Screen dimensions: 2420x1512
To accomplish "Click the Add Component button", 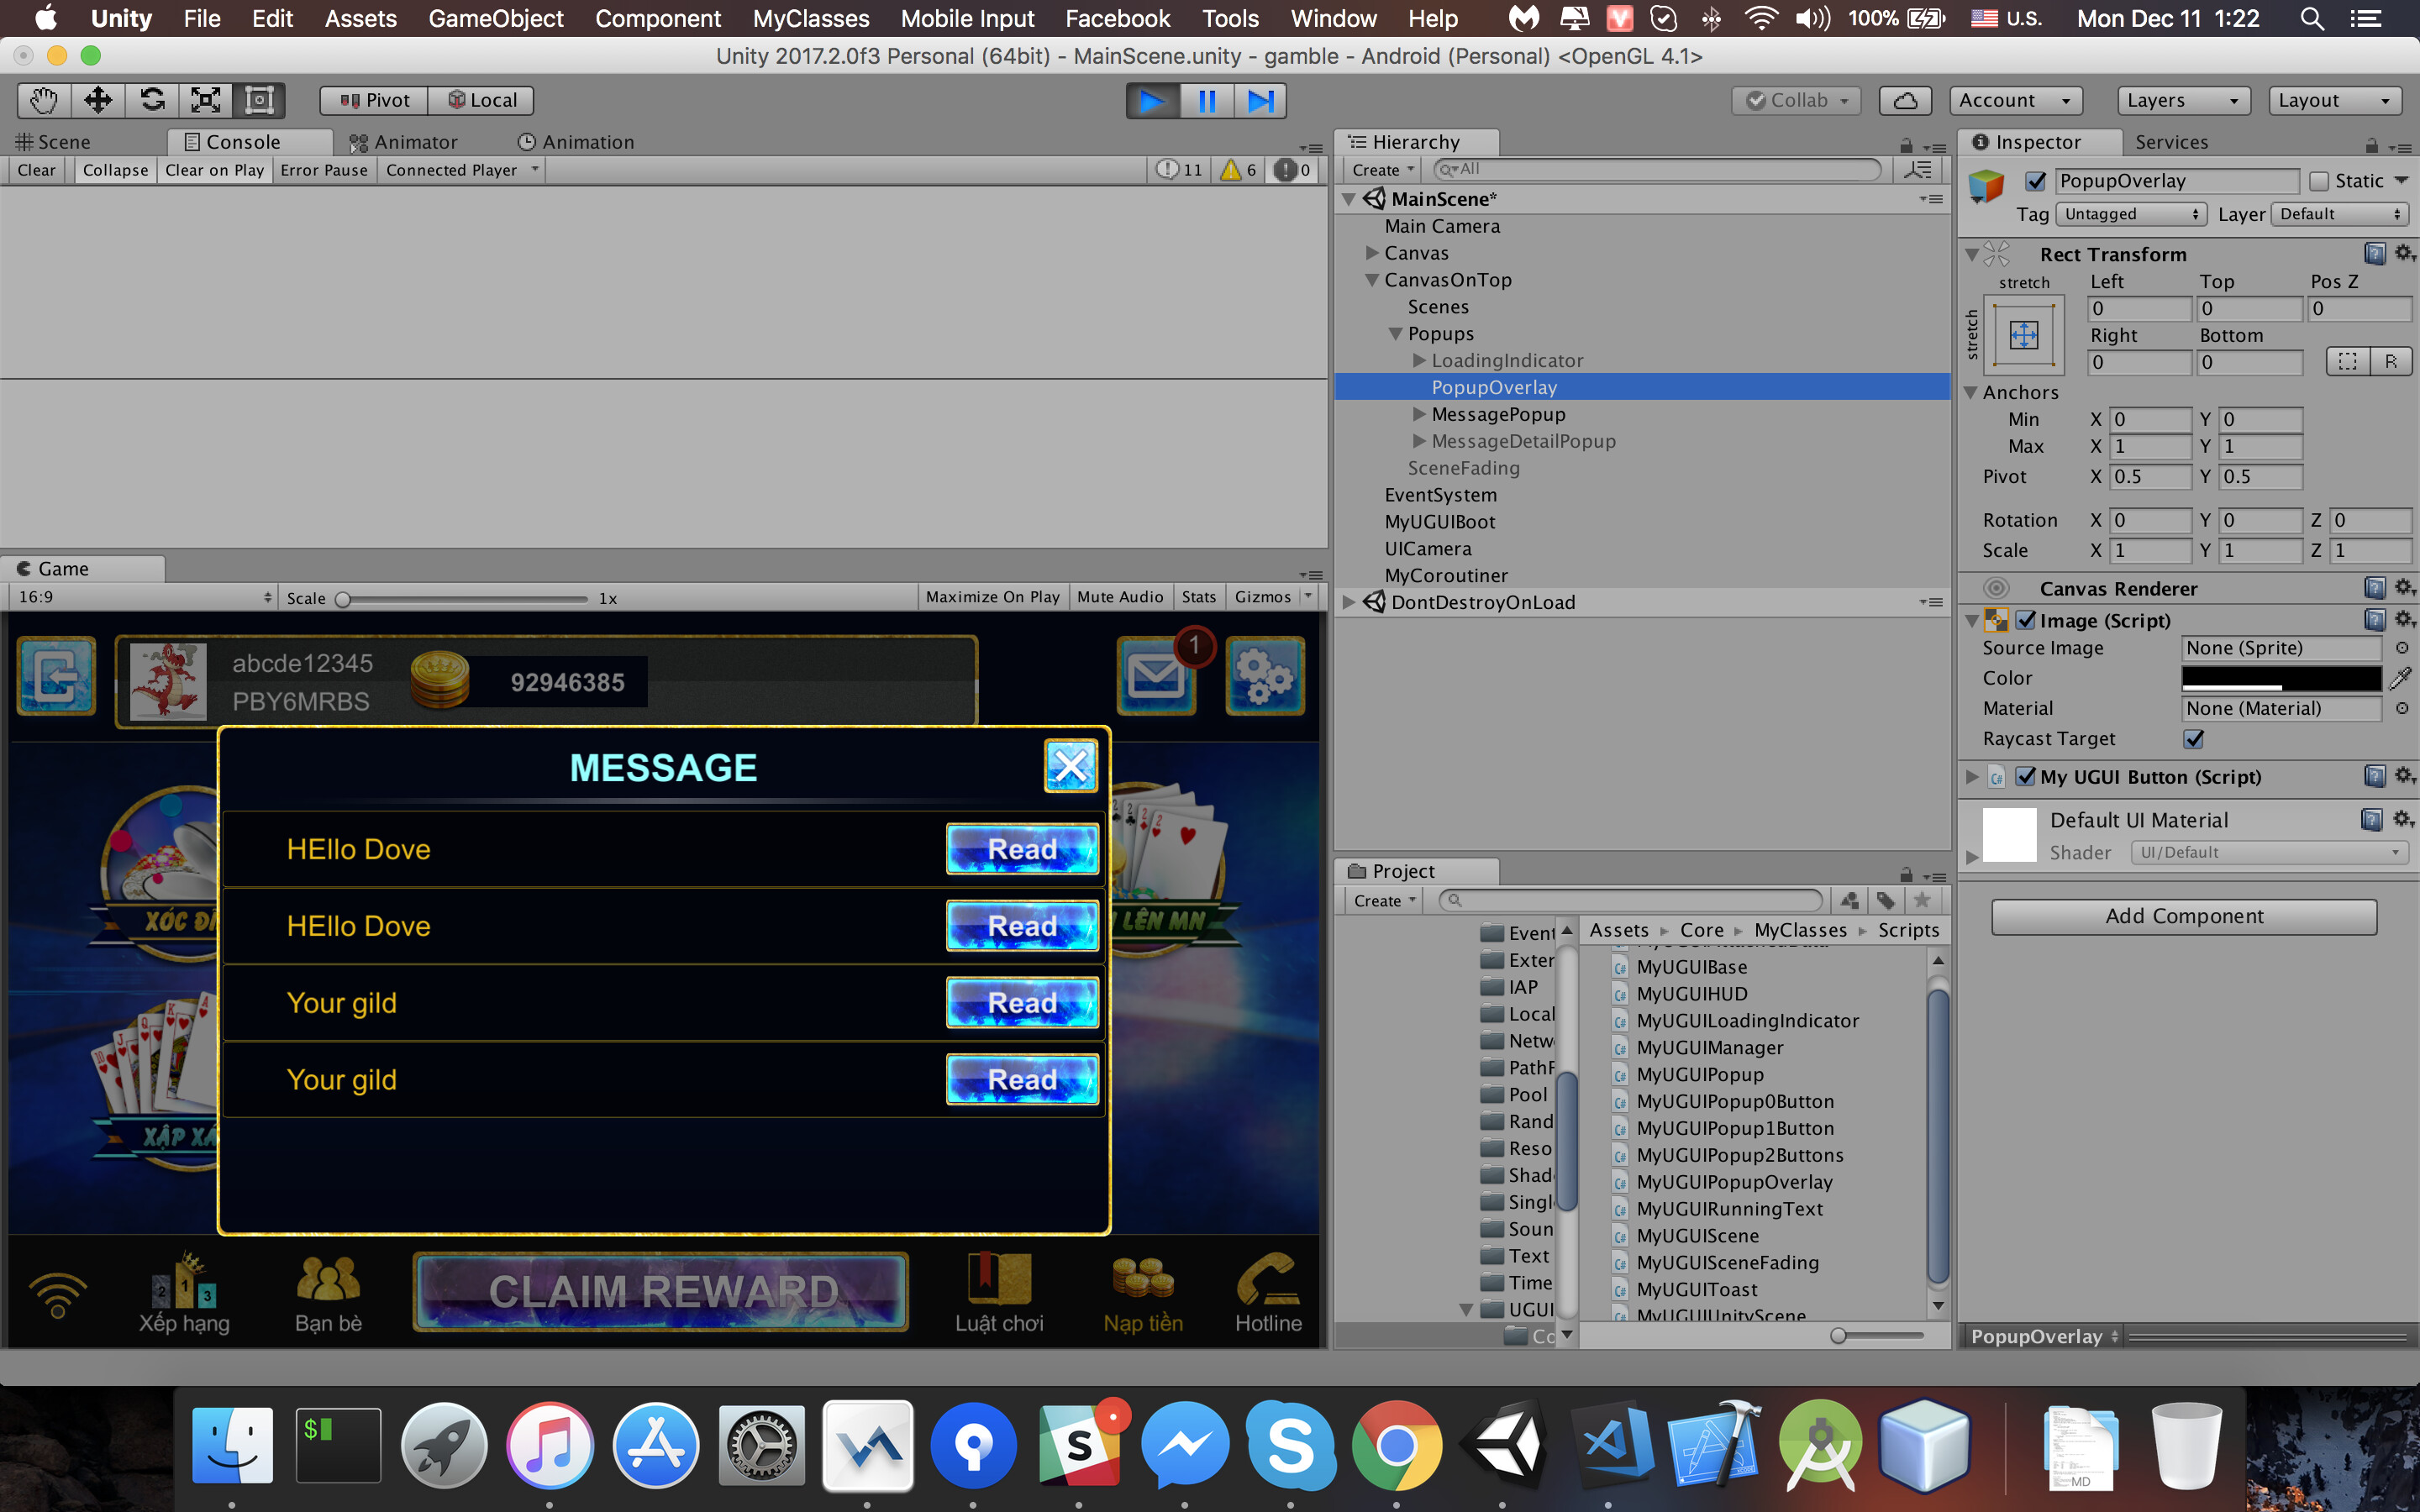I will click(2183, 916).
